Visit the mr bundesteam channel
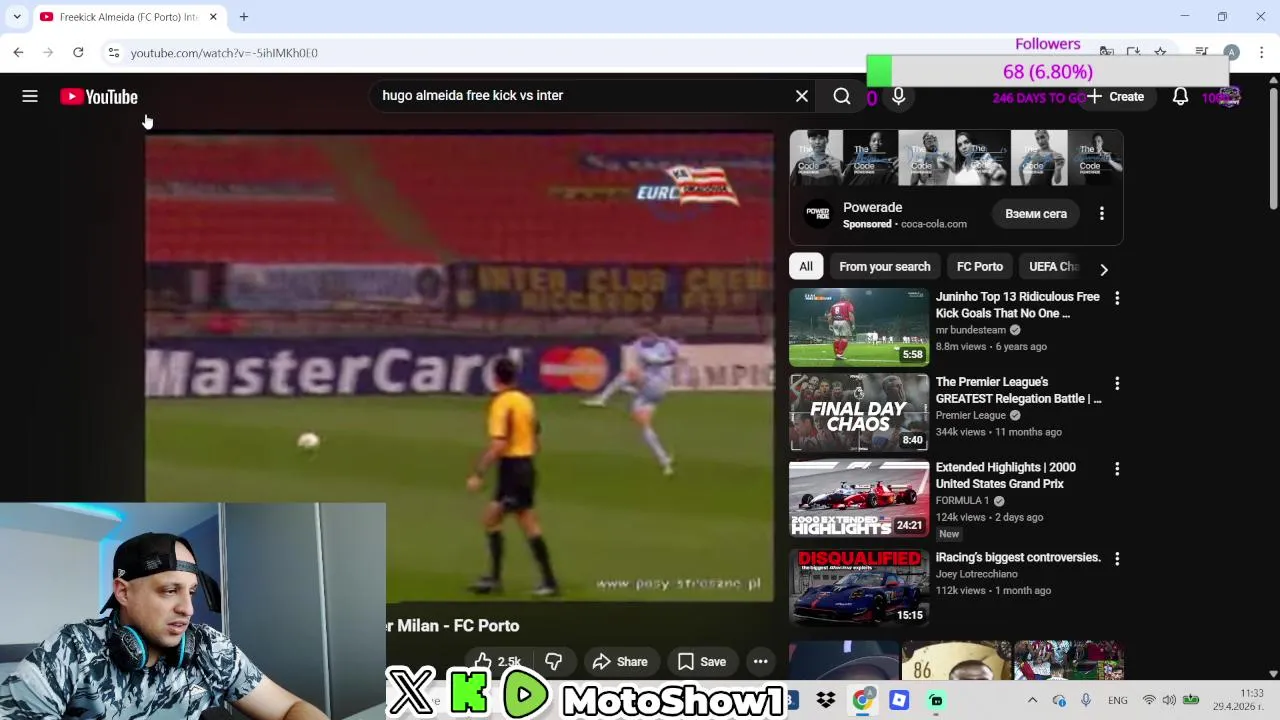The height and width of the screenshot is (720, 1280). pos(971,330)
